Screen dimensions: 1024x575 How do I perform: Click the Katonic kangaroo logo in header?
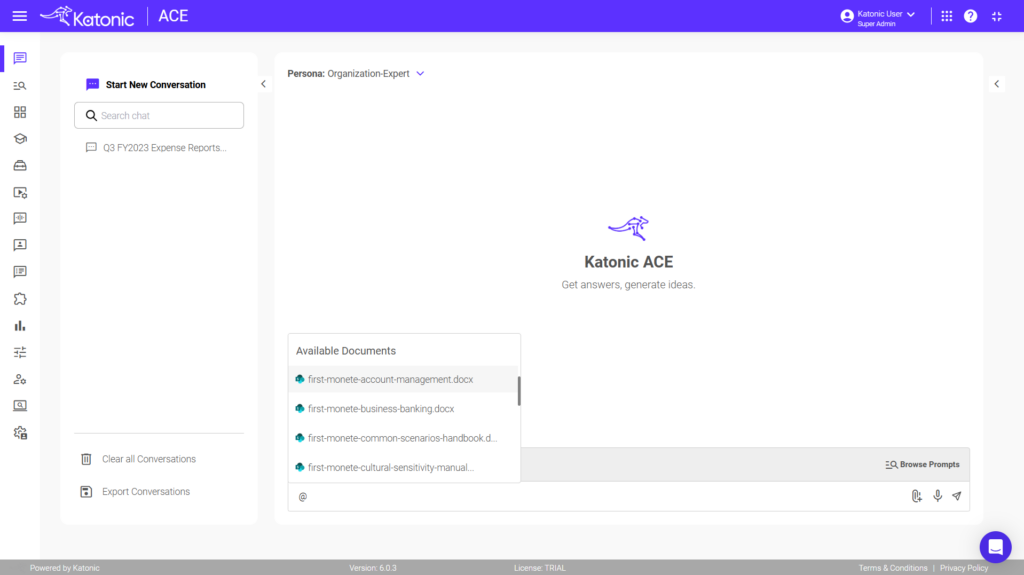click(x=87, y=16)
